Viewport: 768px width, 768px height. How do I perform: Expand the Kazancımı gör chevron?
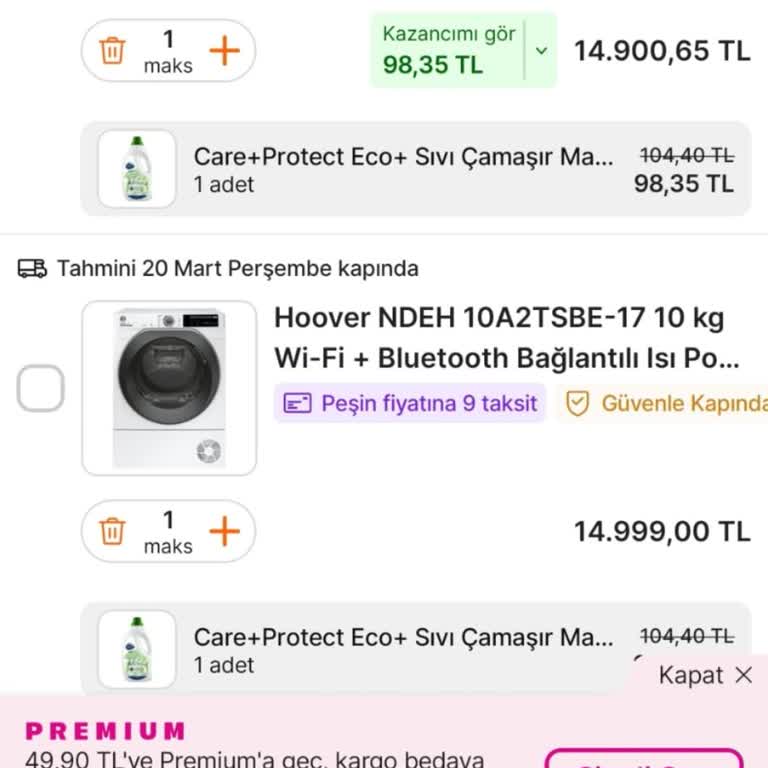tap(541, 50)
